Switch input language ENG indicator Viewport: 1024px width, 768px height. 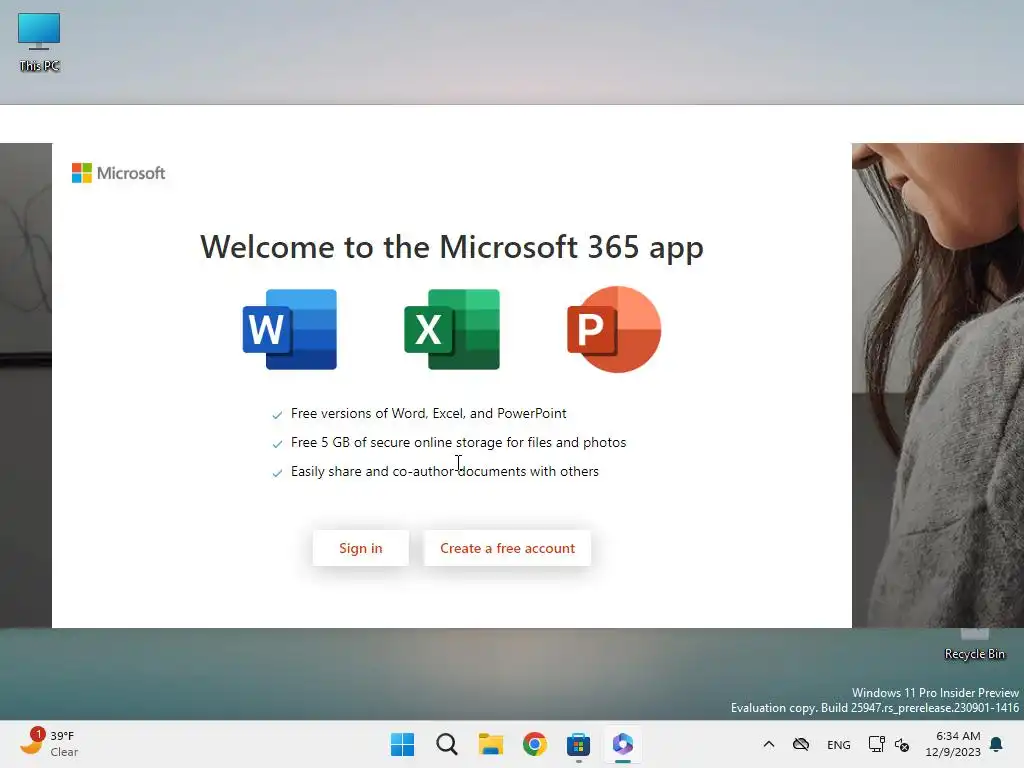839,744
